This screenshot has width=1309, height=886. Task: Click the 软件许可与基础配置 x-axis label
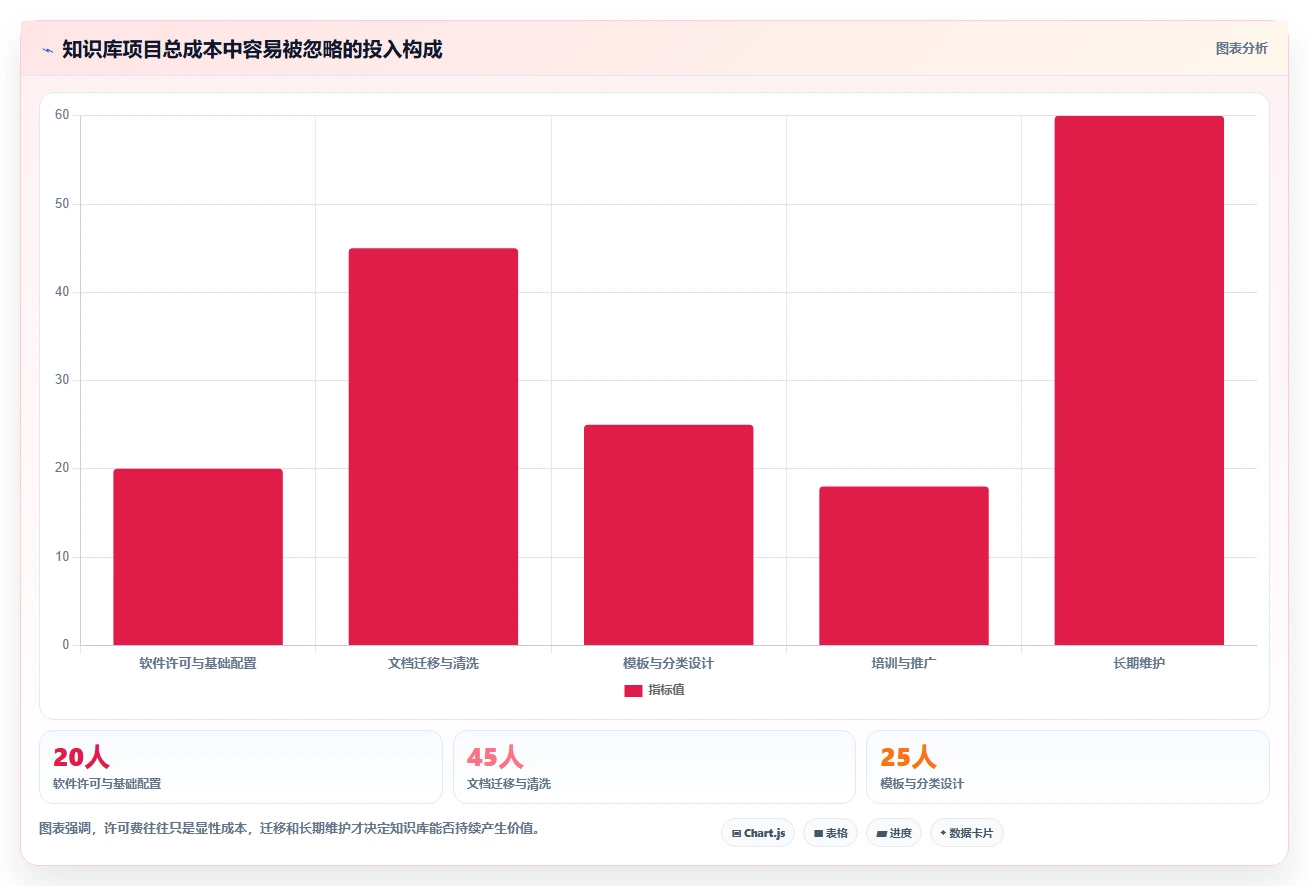coord(198,663)
